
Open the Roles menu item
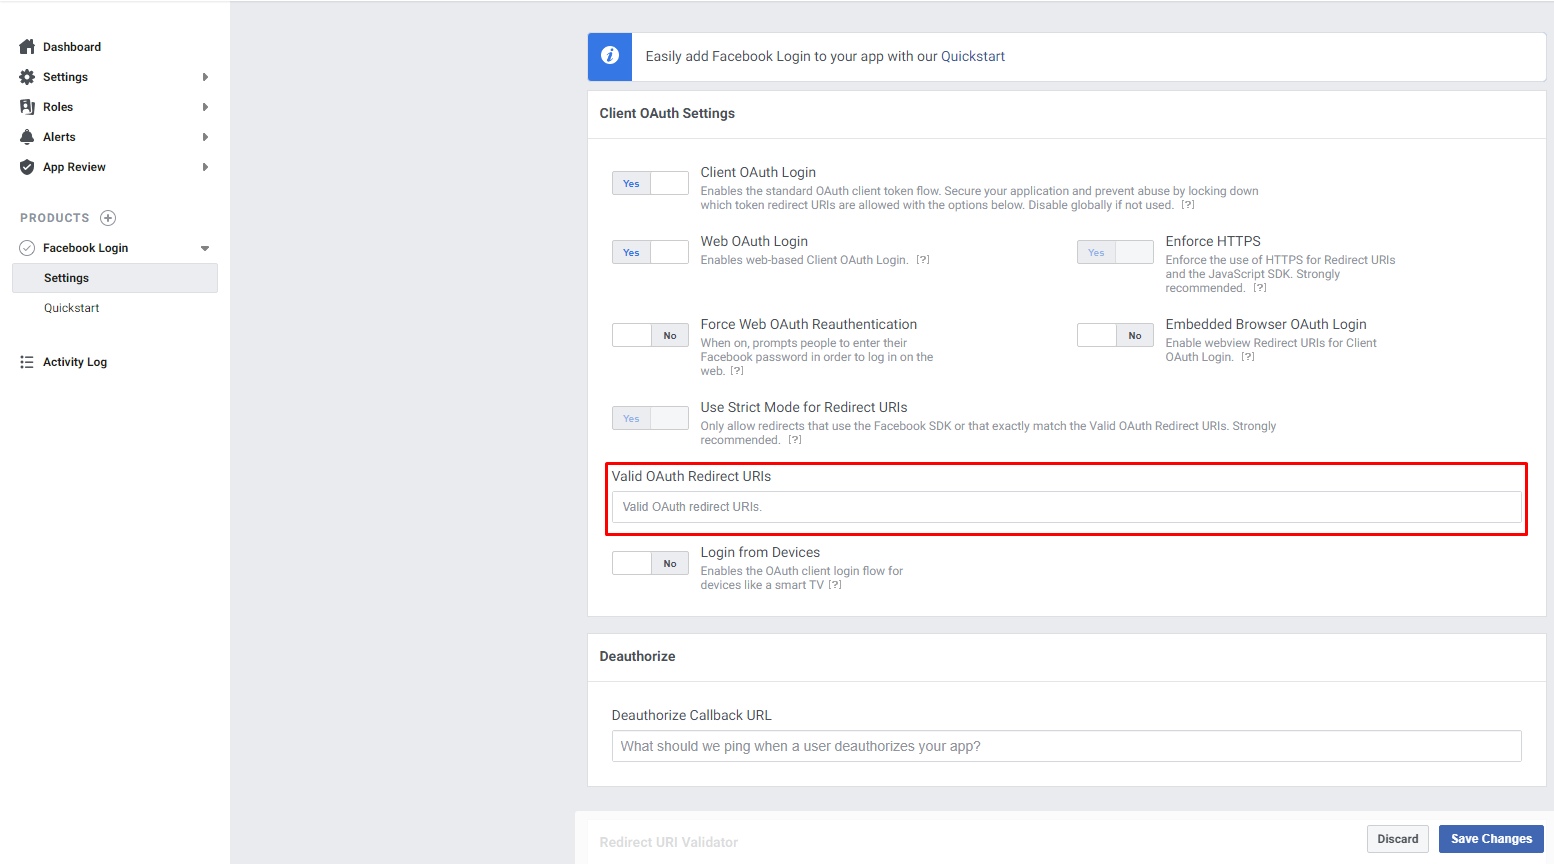pyautogui.click(x=58, y=107)
